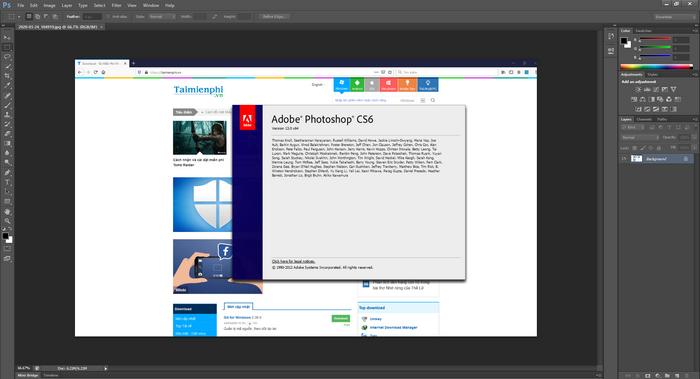Select the Hand tool
The width and height of the screenshot is (700, 379).
pyautogui.click(x=7, y=212)
